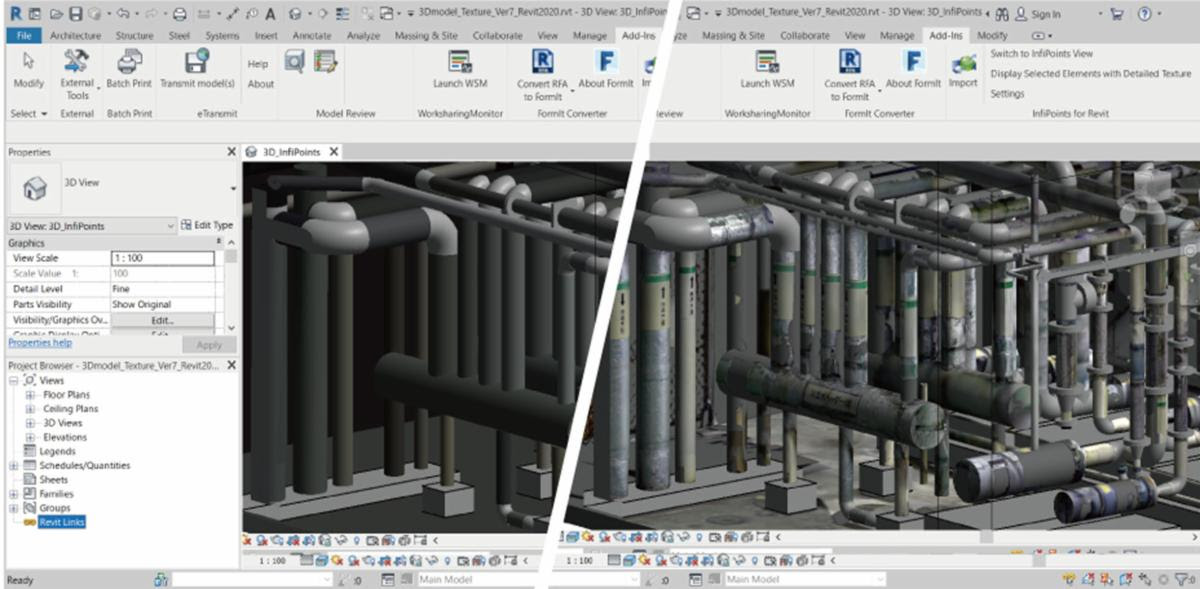The image size is (1200, 589).
Task: Click the View Scale 1:100 field
Action: pos(161,258)
